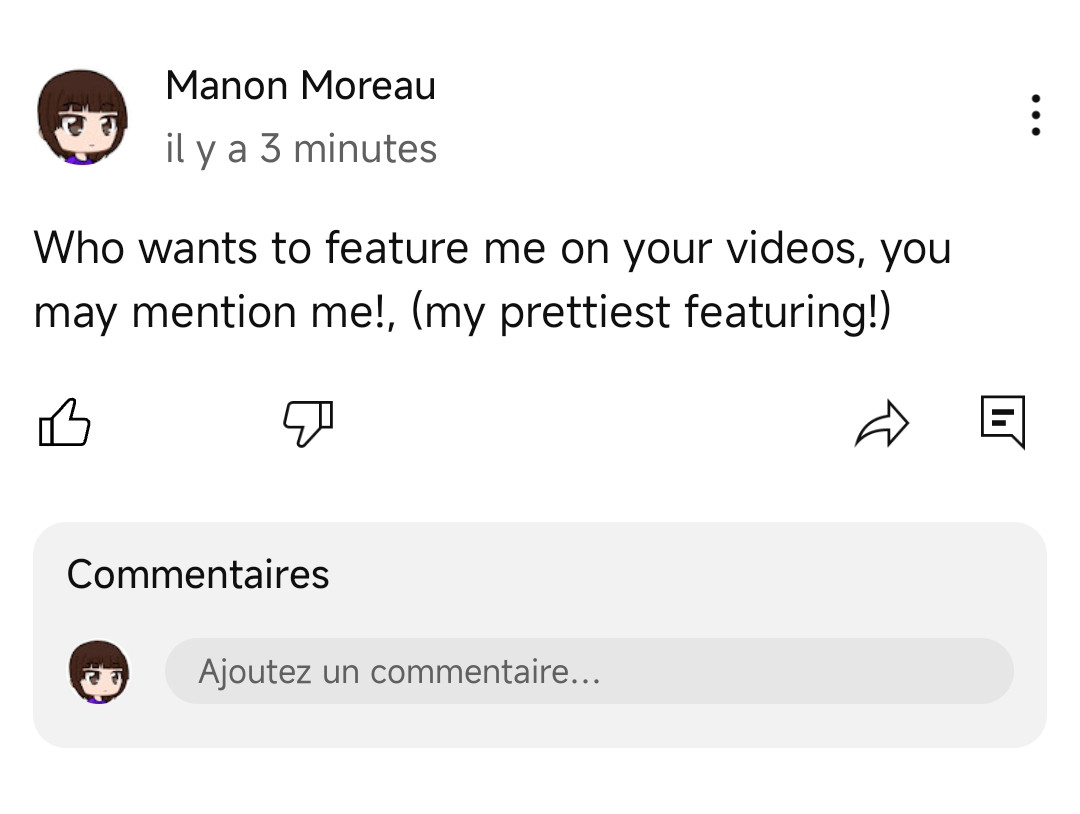Click the 'il y a 3 minutes' timestamp
This screenshot has width=1080, height=814.
301,149
